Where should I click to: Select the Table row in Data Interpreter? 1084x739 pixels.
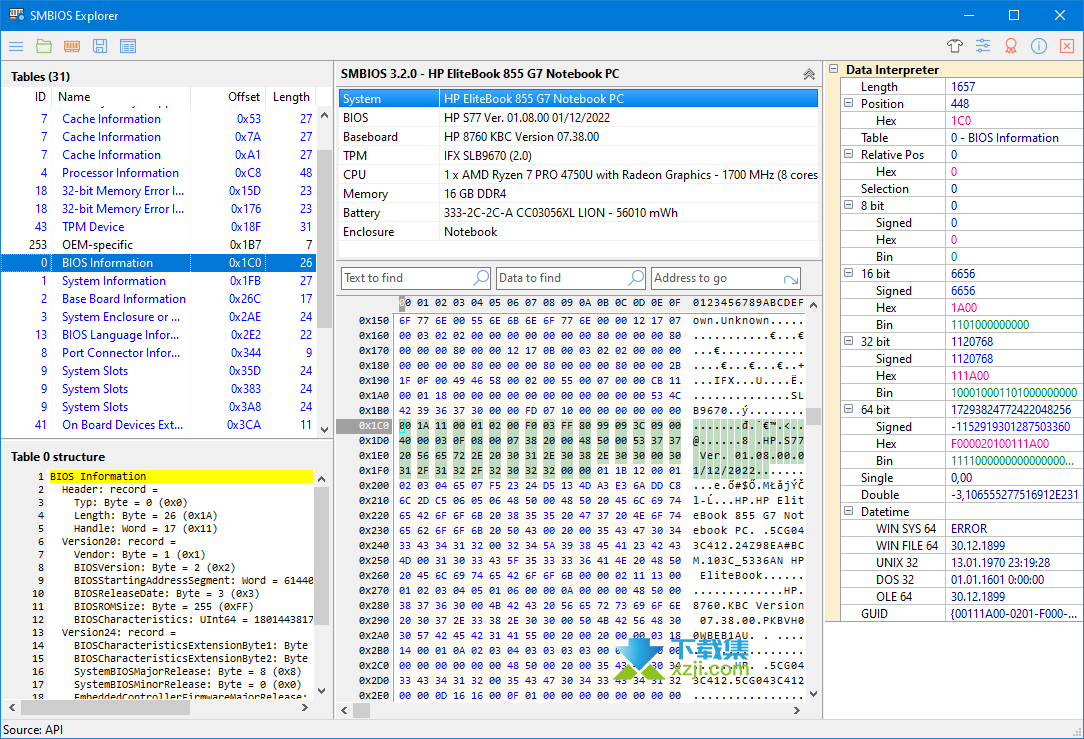961,138
